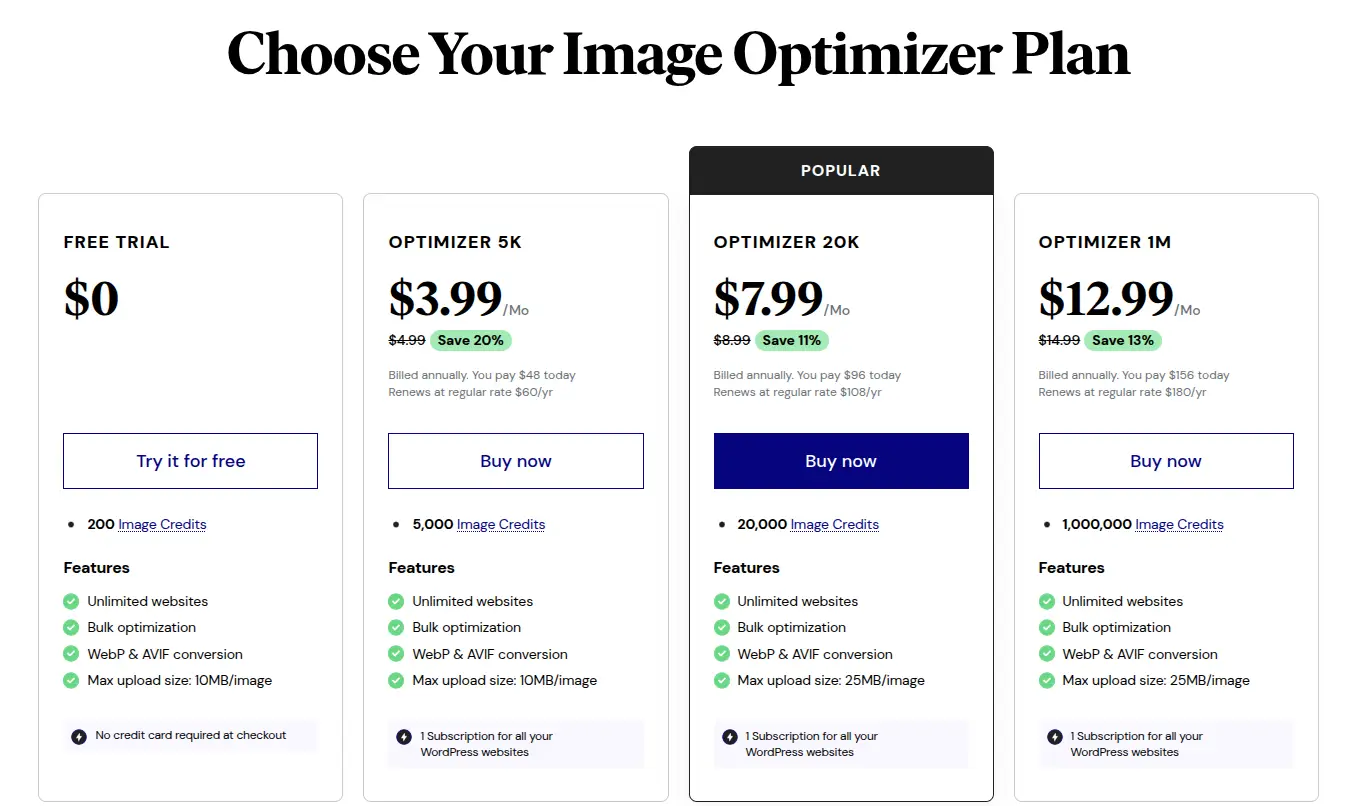
Task: Click Buy now on Optimizer 5K plan
Action: 515,461
